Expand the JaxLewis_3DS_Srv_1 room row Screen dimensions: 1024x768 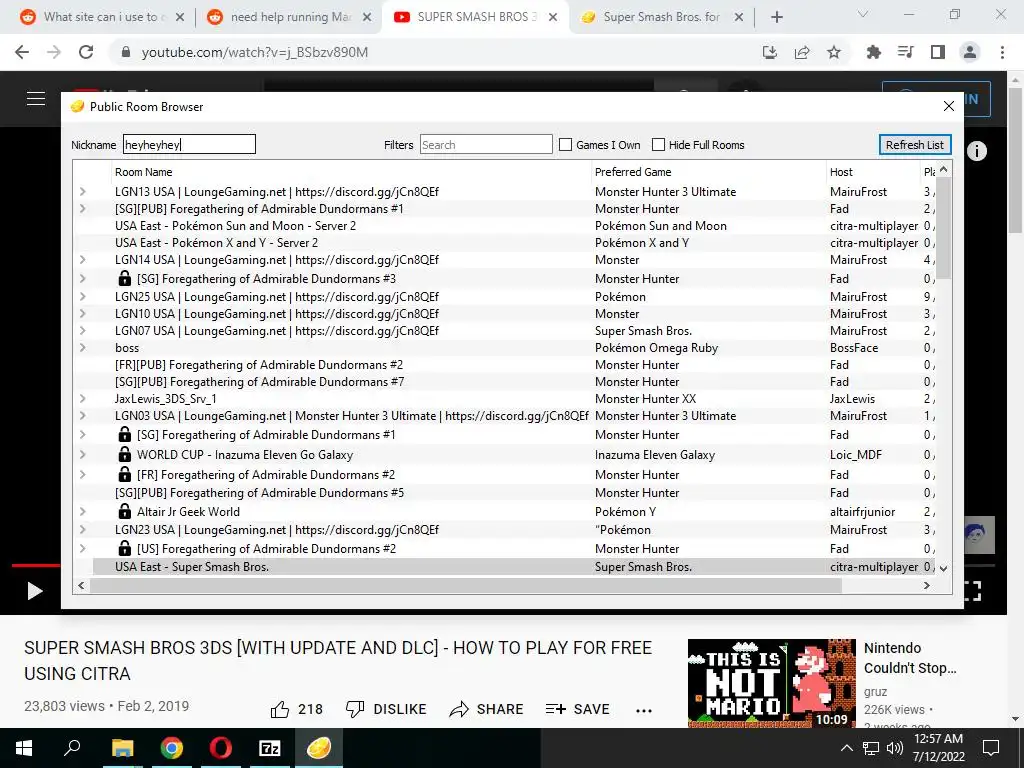[x=82, y=398]
